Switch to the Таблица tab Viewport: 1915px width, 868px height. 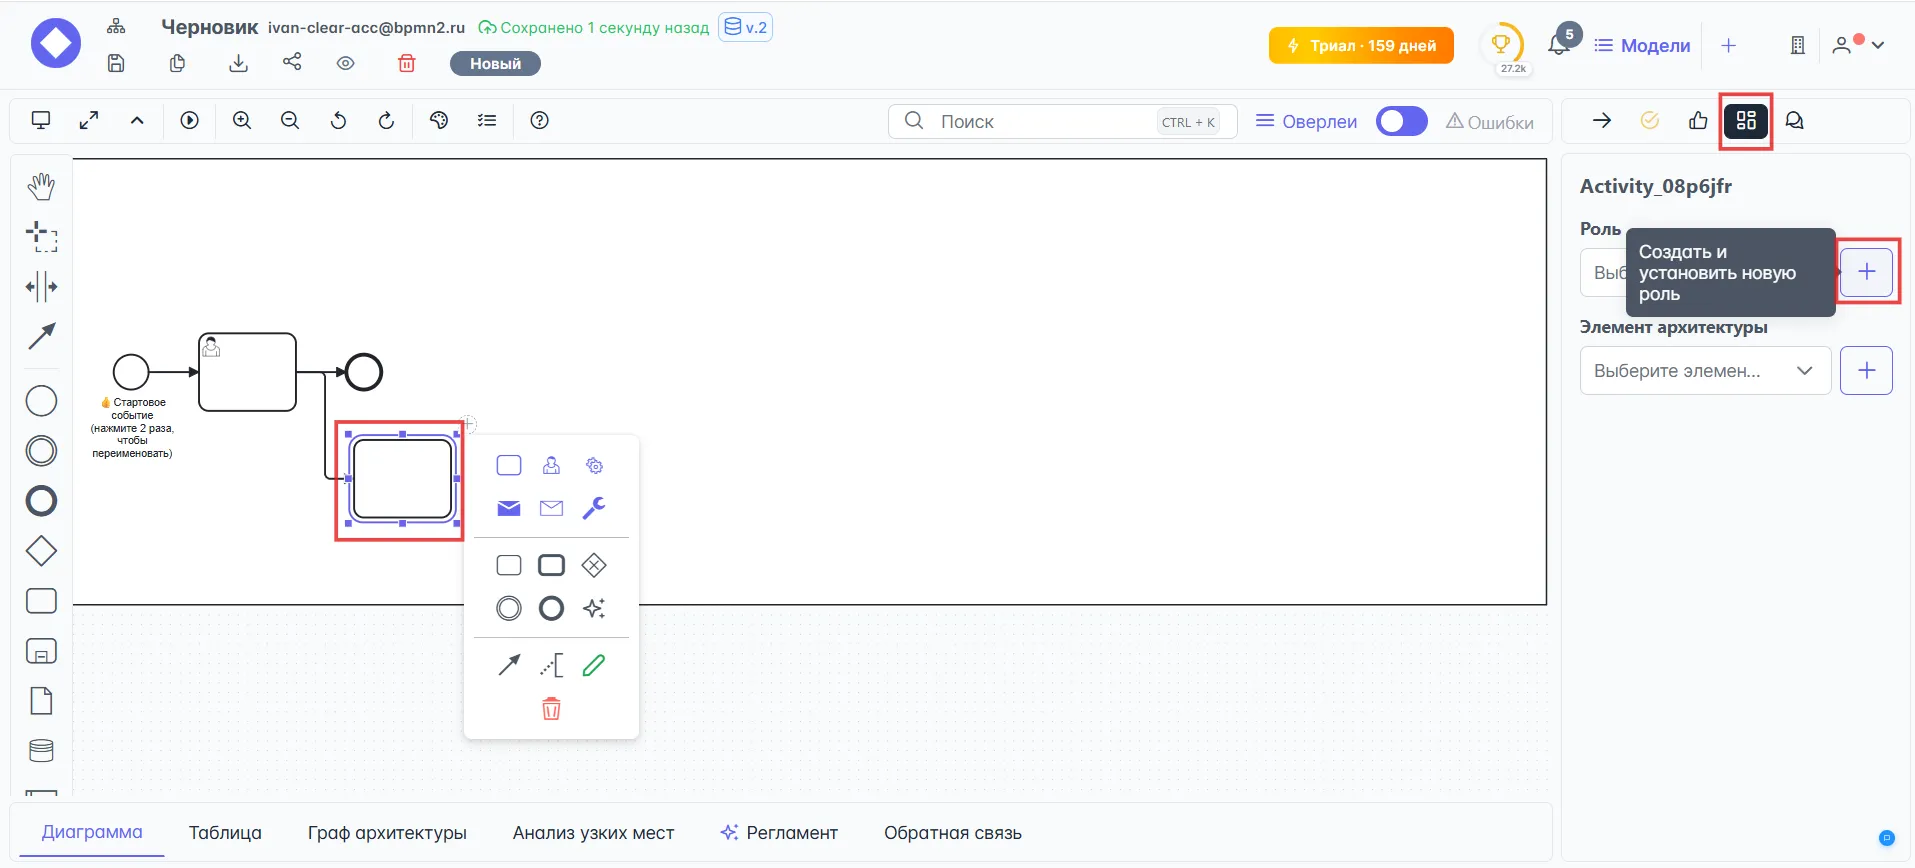(225, 833)
